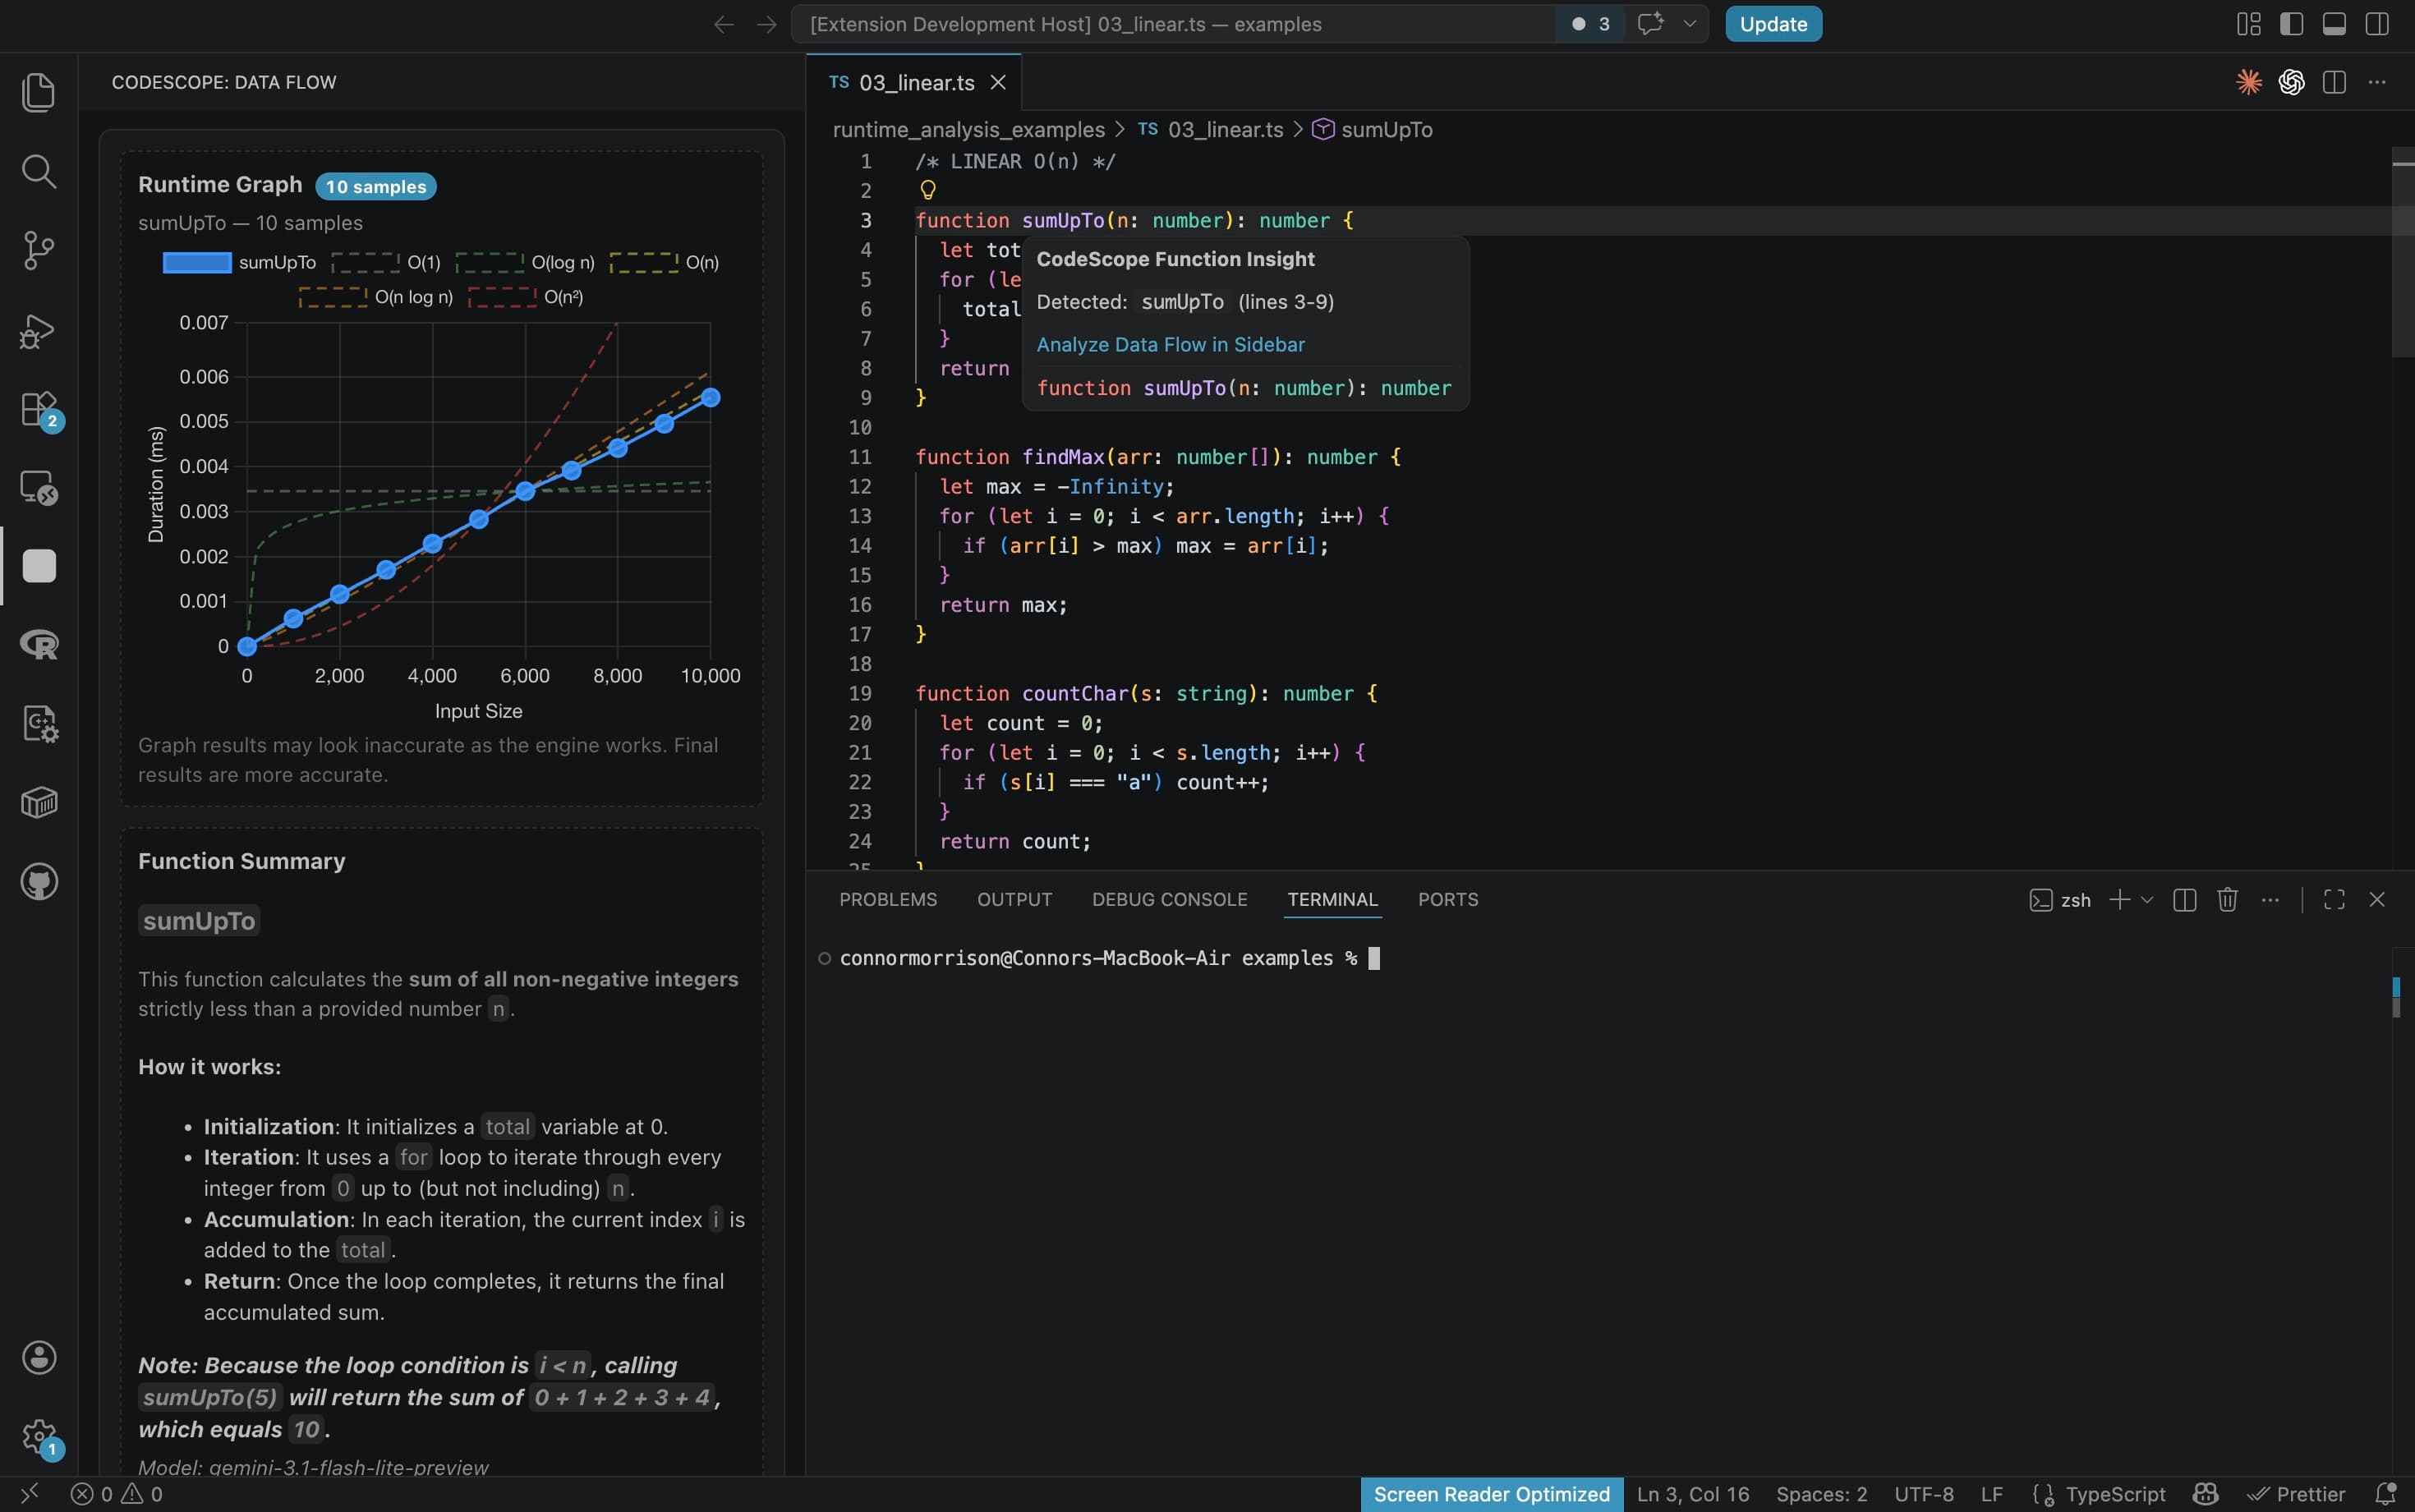Expand the chat dropdown arrow in title bar
The width and height of the screenshot is (2415, 1512).
pyautogui.click(x=1690, y=24)
